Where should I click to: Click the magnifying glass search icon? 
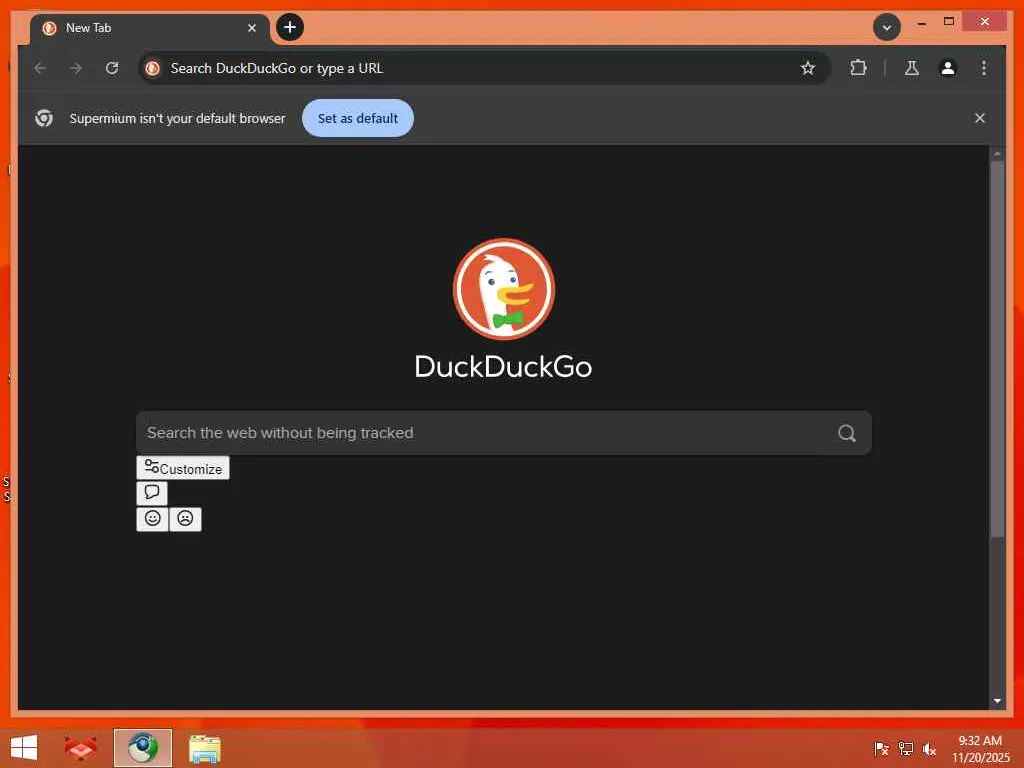[x=847, y=433]
